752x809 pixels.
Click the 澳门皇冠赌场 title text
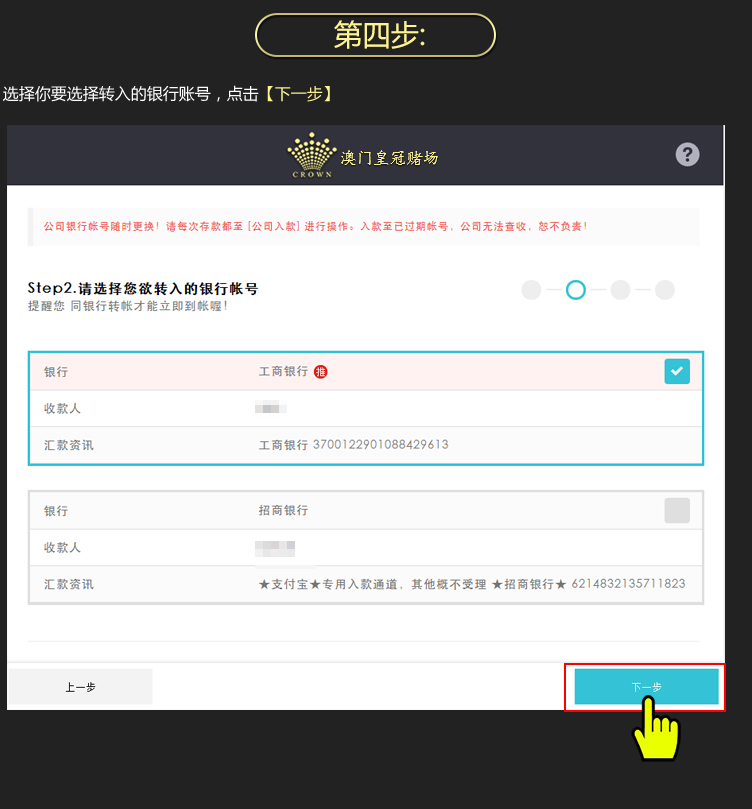389,158
